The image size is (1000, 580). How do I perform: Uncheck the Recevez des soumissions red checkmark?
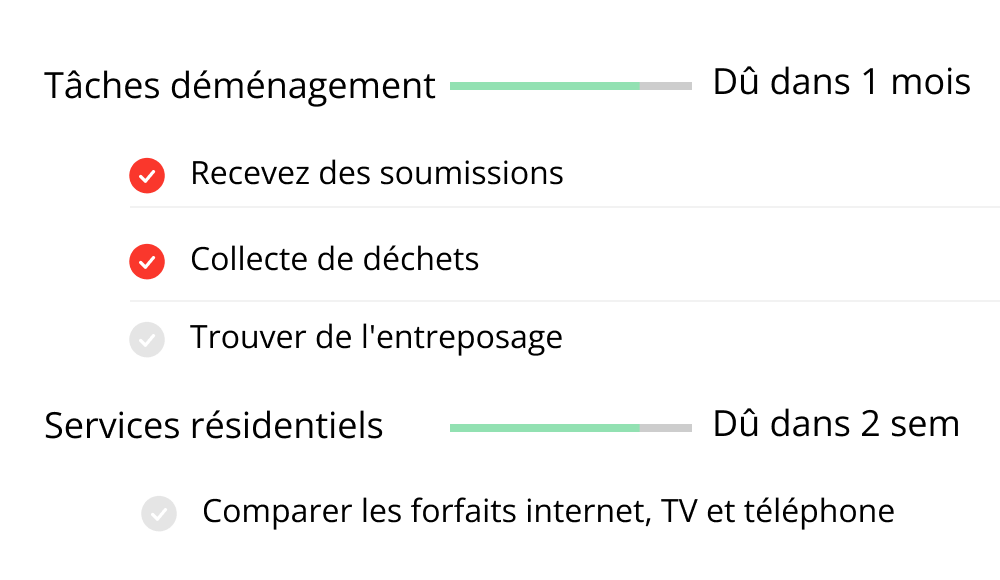tap(147, 175)
